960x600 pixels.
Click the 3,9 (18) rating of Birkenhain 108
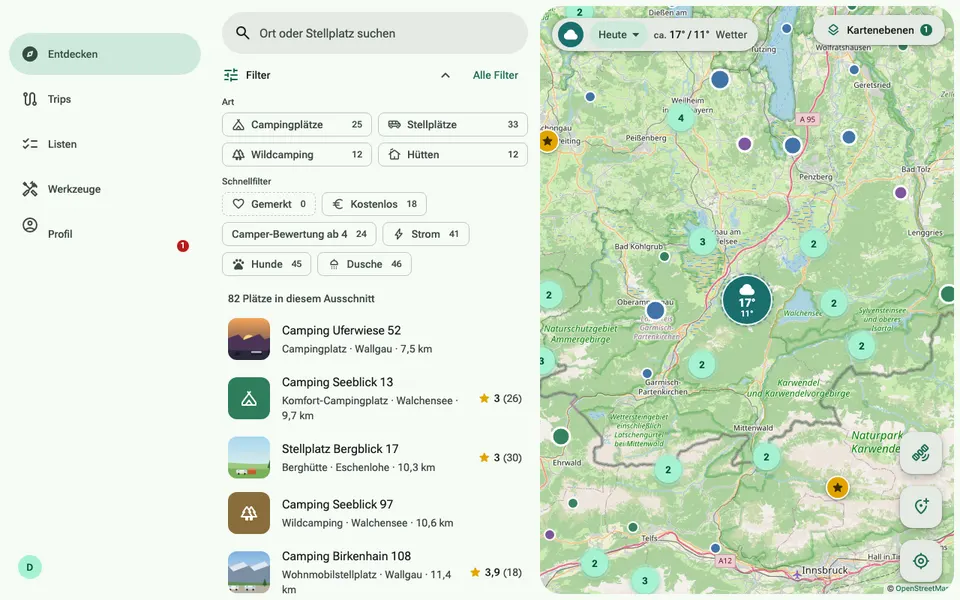pyautogui.click(x=496, y=572)
